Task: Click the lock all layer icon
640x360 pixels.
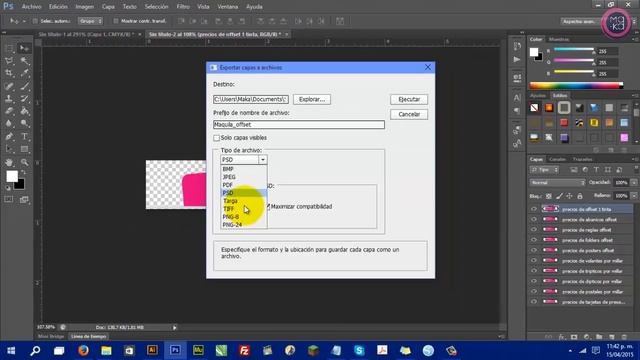Action: point(580,196)
